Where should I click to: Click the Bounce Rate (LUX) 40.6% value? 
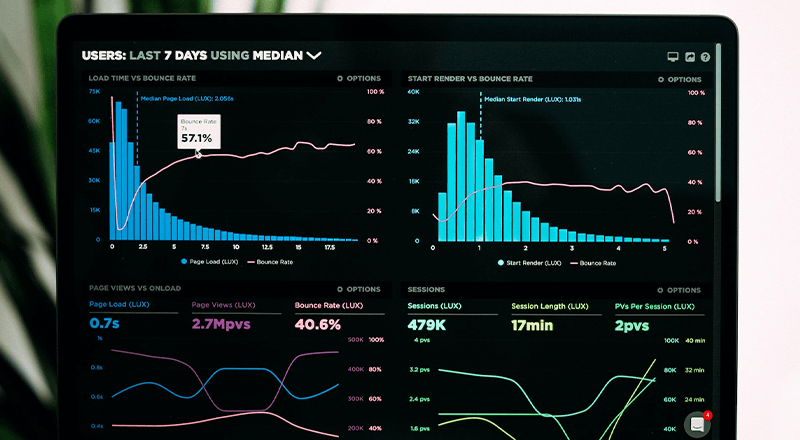point(317,325)
